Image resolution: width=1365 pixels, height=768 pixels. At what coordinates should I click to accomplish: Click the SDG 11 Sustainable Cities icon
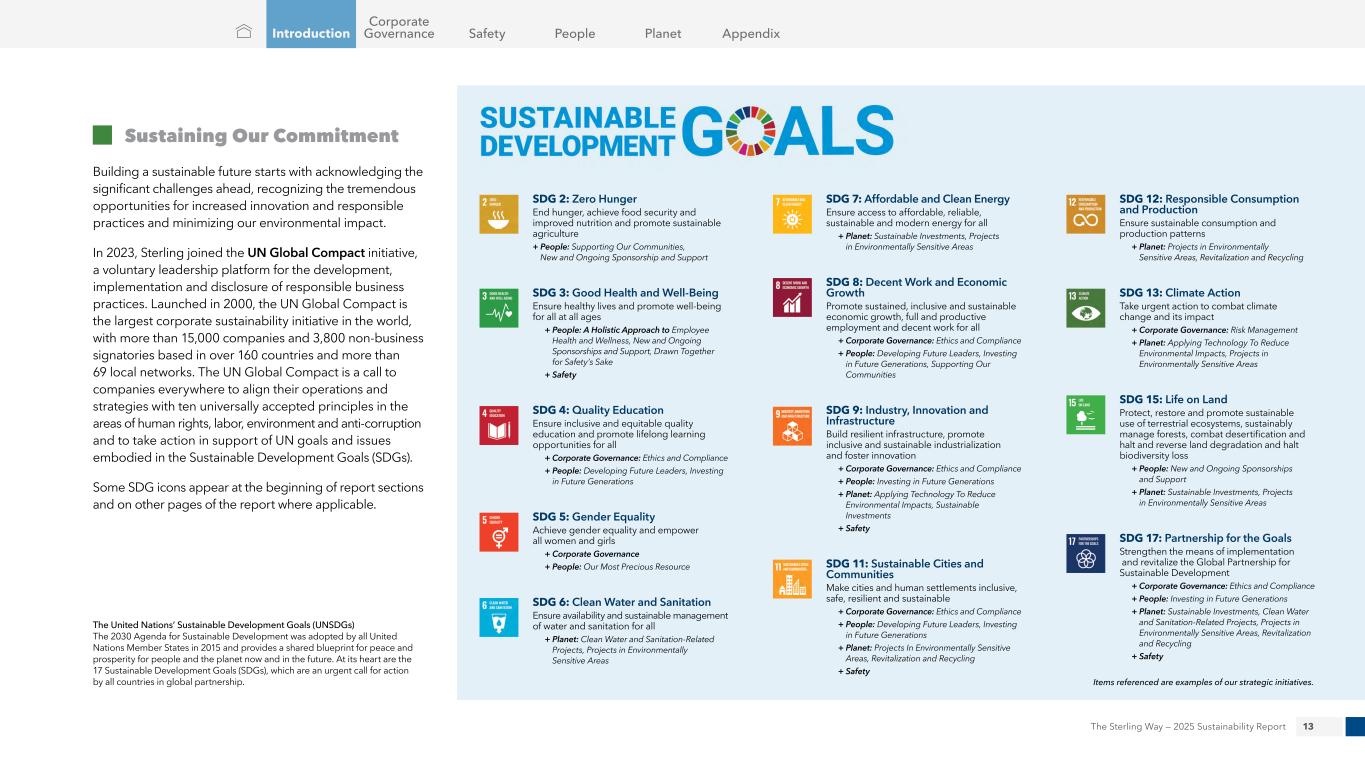coord(793,579)
